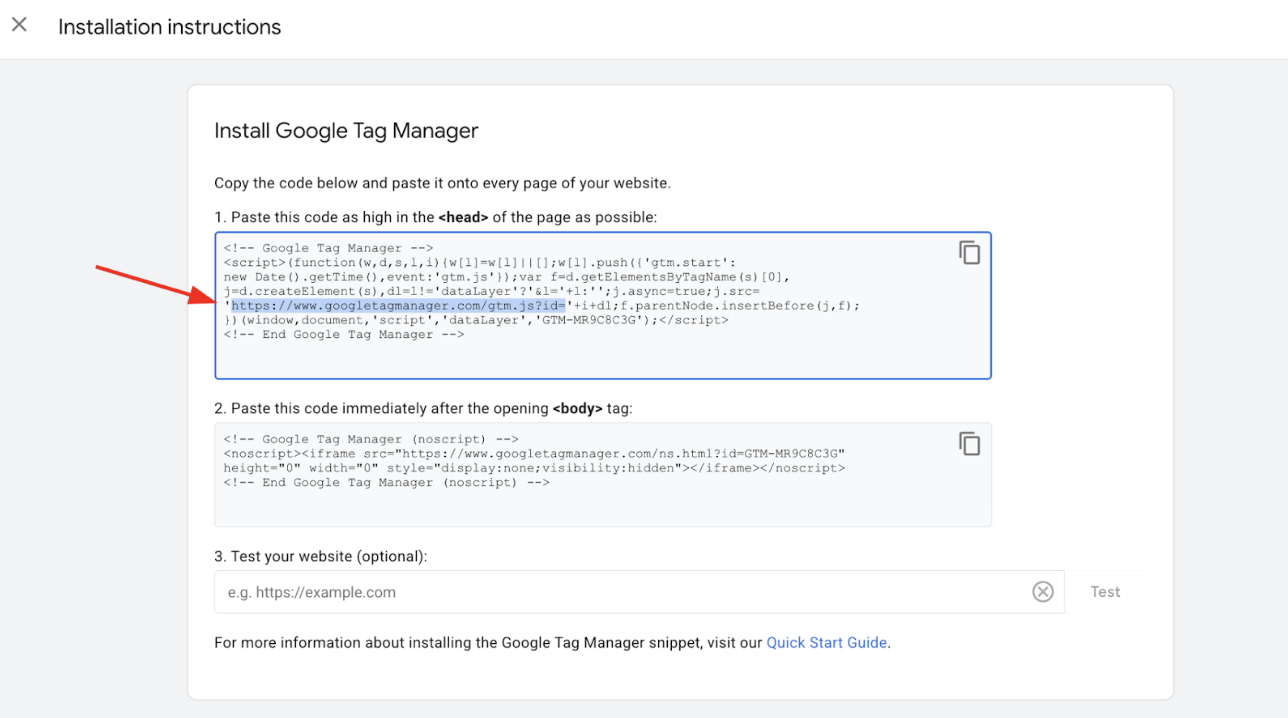Click the Test button
The width and height of the screenshot is (1288, 718).
[1105, 592]
